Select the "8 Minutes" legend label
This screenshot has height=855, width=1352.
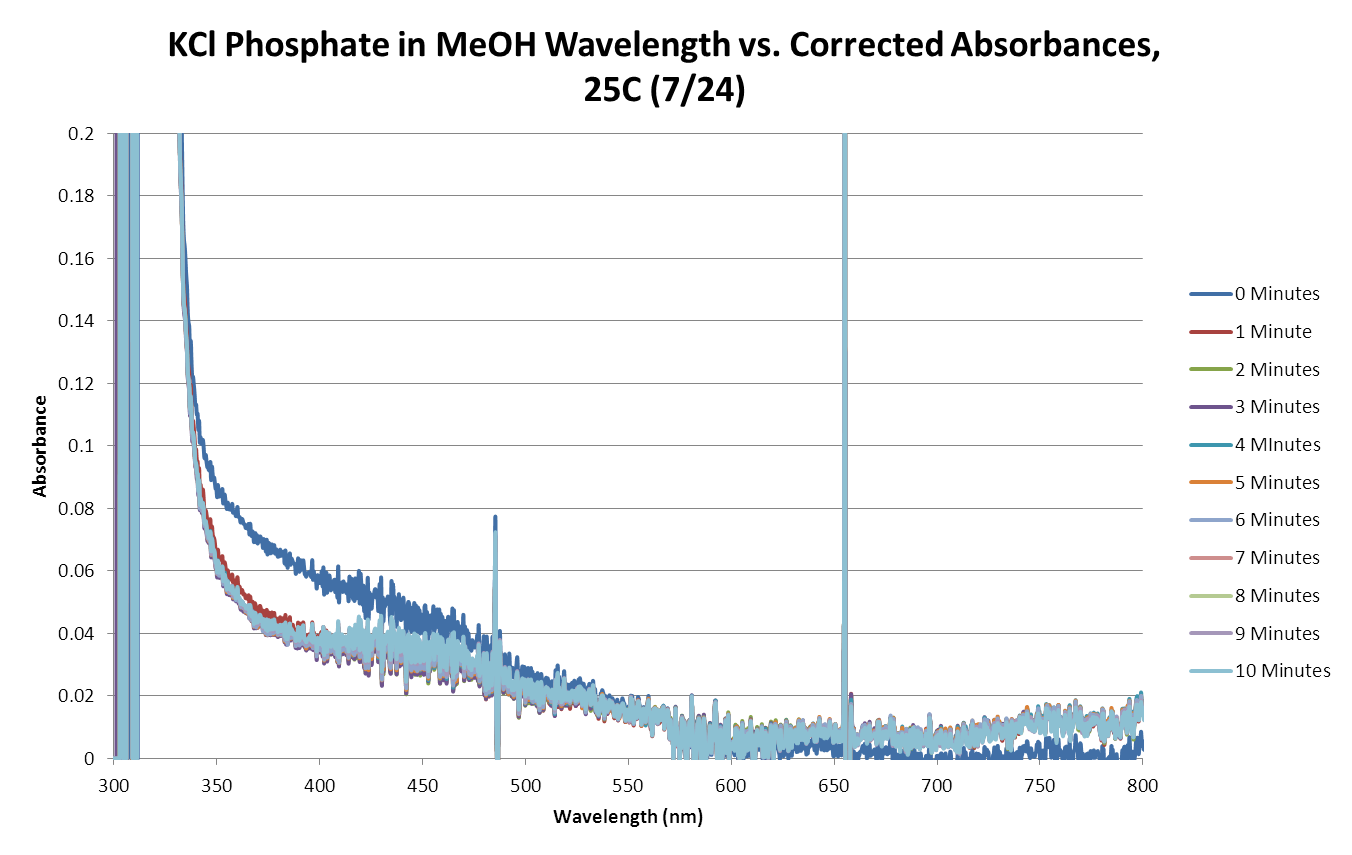[x=1277, y=596]
